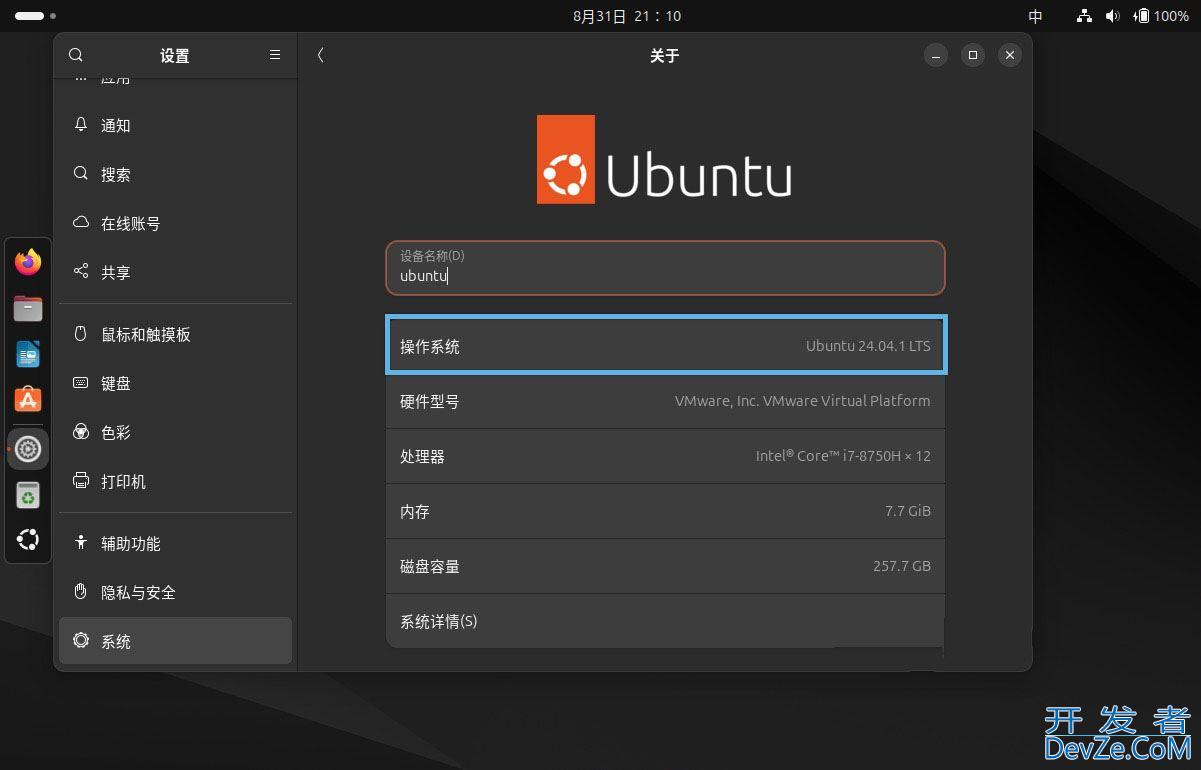Select 系统 in the sidebar
Image resolution: width=1201 pixels, height=770 pixels.
click(175, 641)
